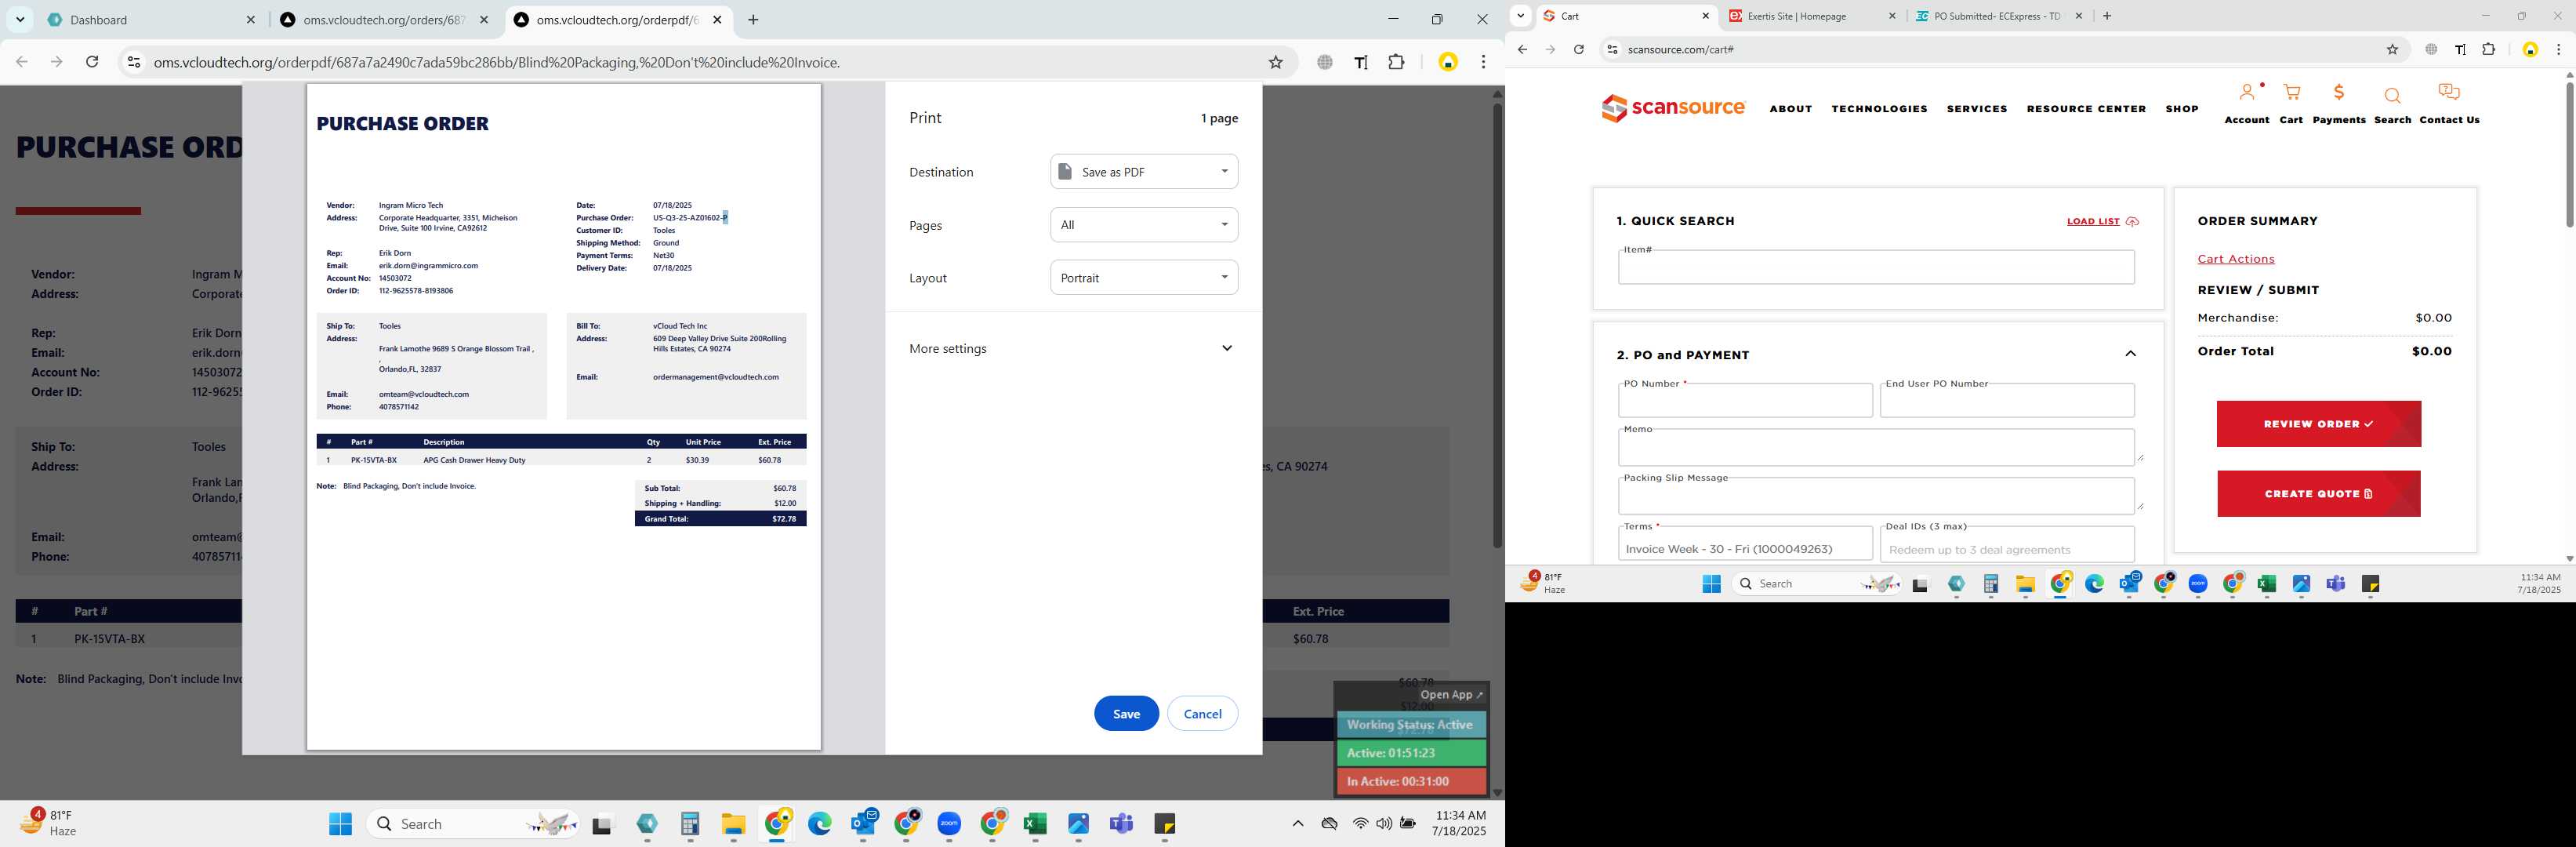
Task: Open the TECHNOLOGIES menu on ScanSource
Action: [1879, 109]
